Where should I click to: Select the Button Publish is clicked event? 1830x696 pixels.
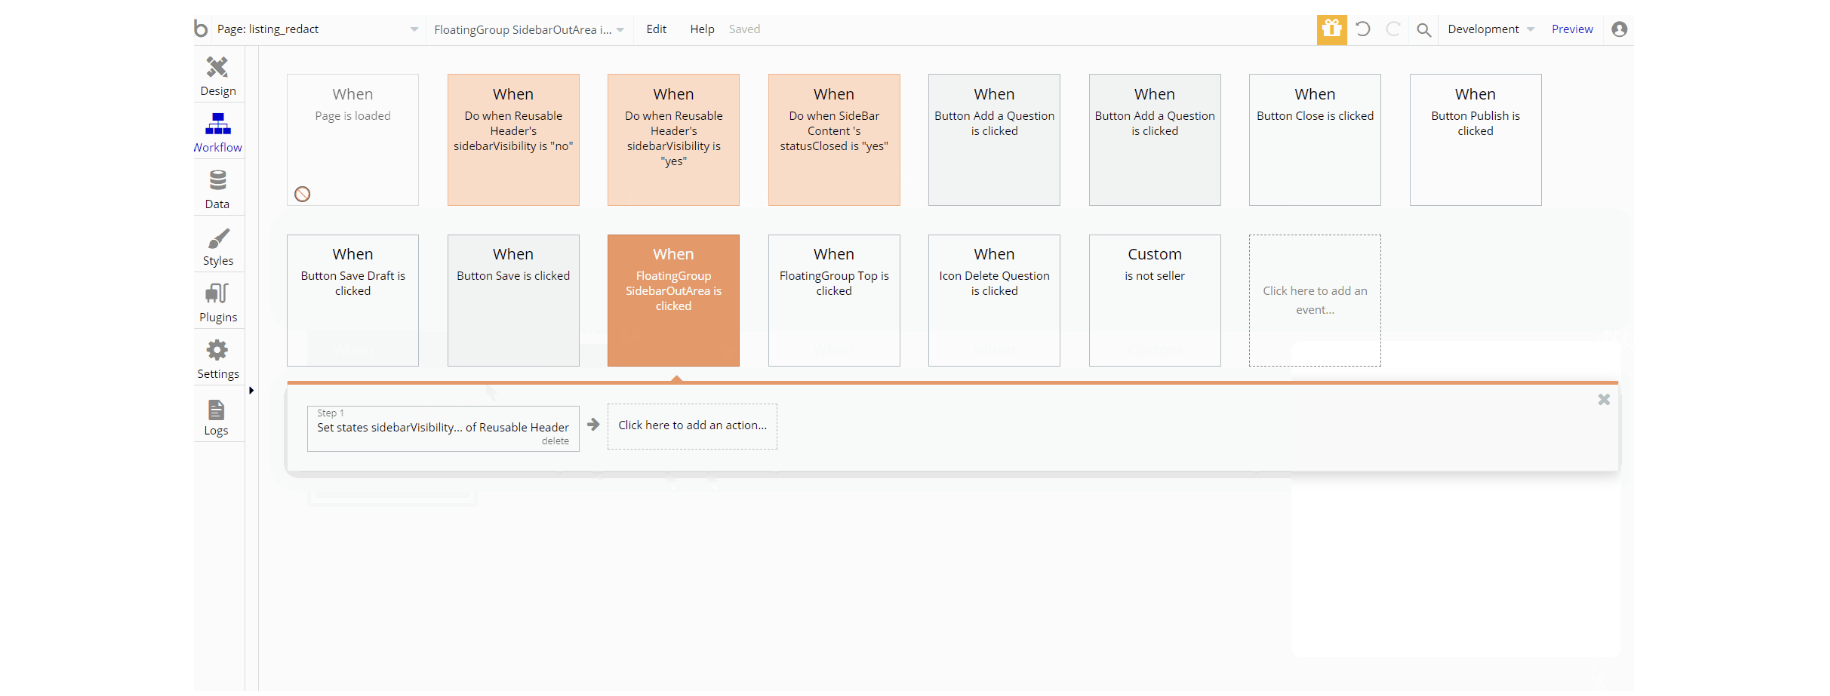(1475, 139)
